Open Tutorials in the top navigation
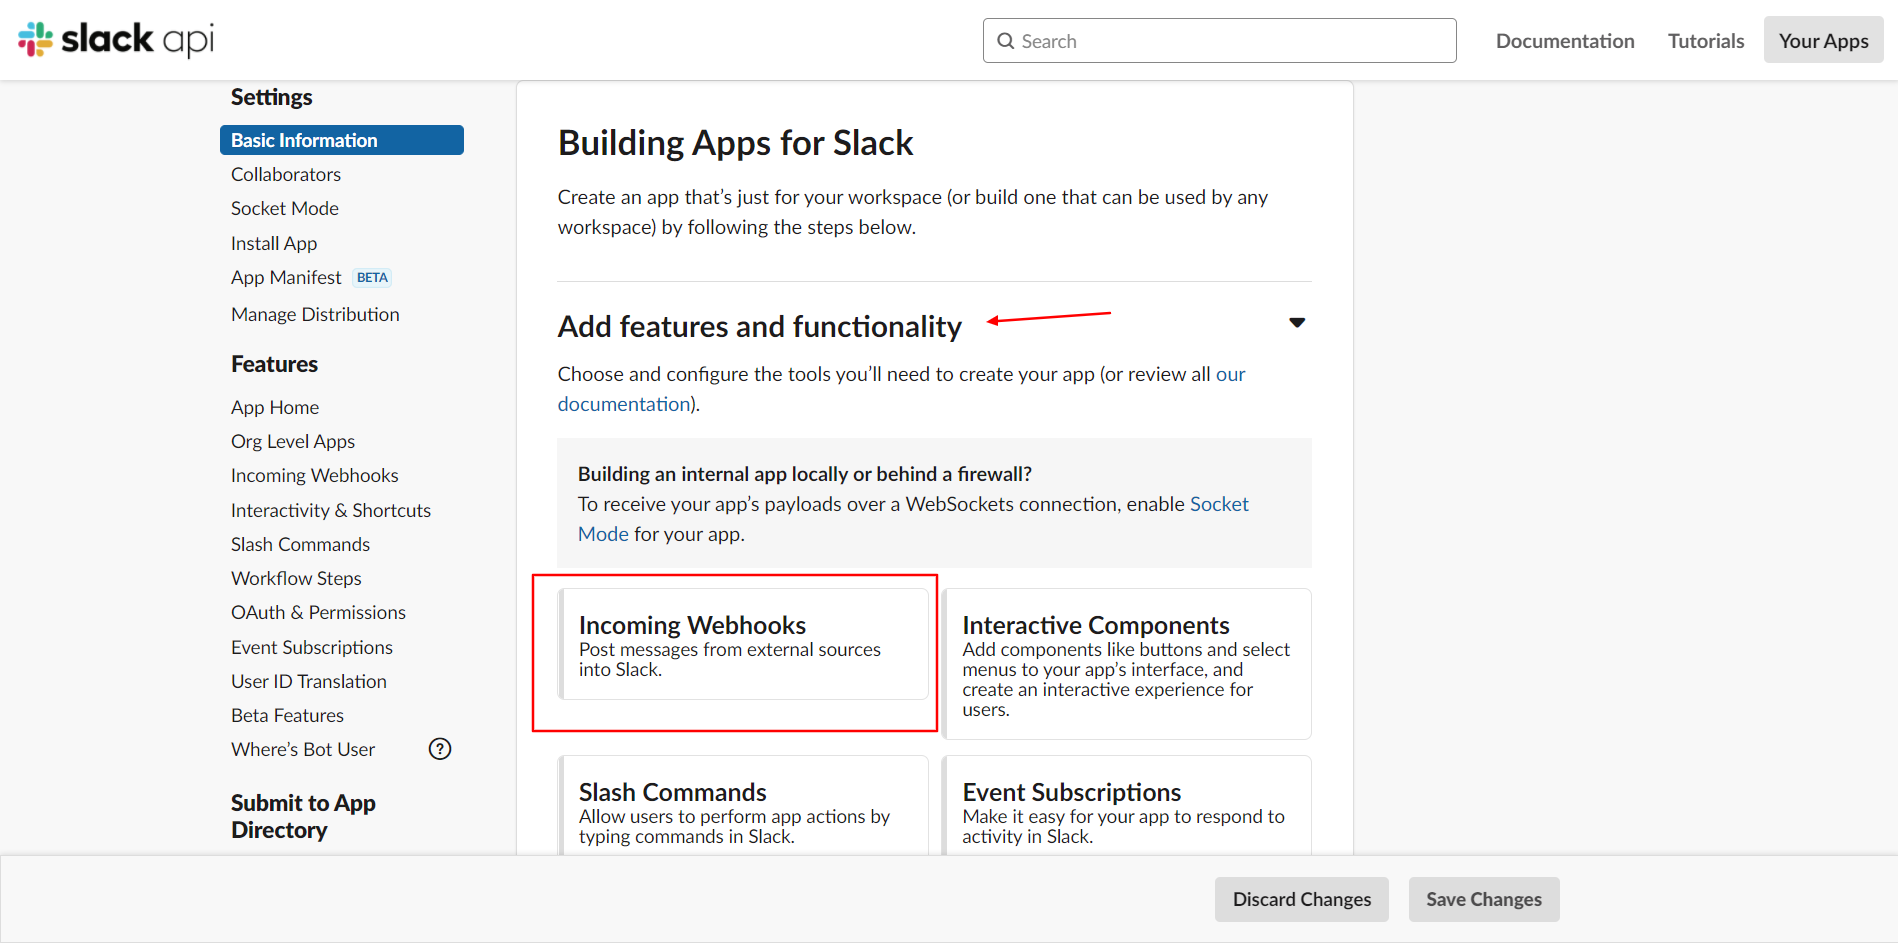This screenshot has height=943, width=1898. [x=1705, y=40]
